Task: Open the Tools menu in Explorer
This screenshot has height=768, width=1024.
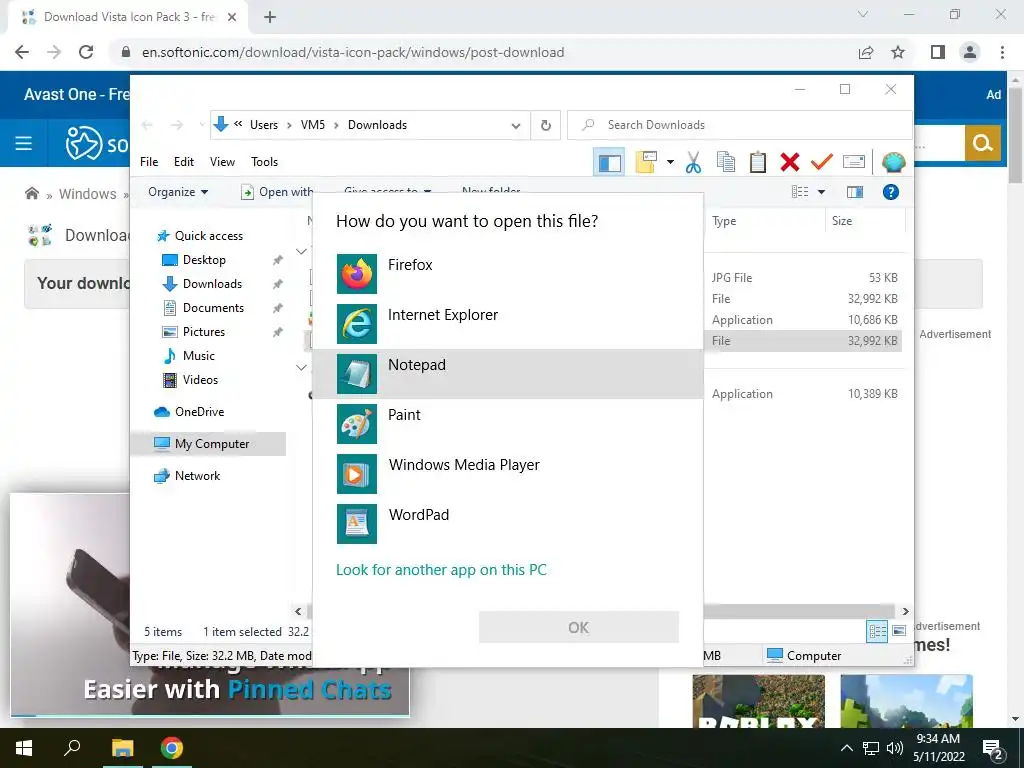Action: coord(264,161)
